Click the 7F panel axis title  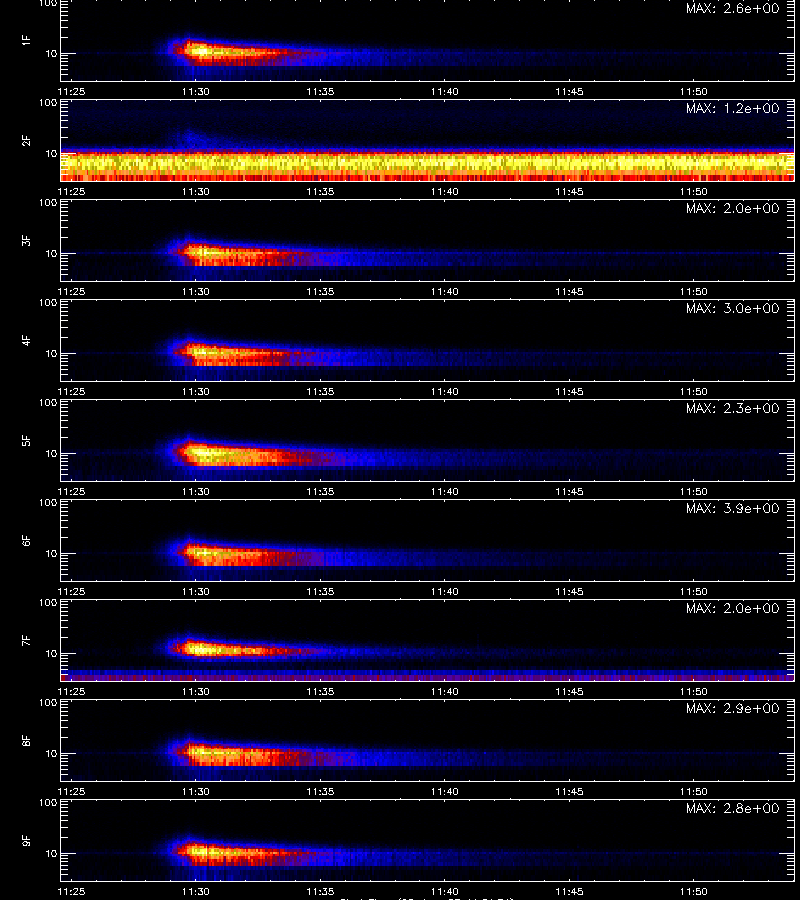26,641
